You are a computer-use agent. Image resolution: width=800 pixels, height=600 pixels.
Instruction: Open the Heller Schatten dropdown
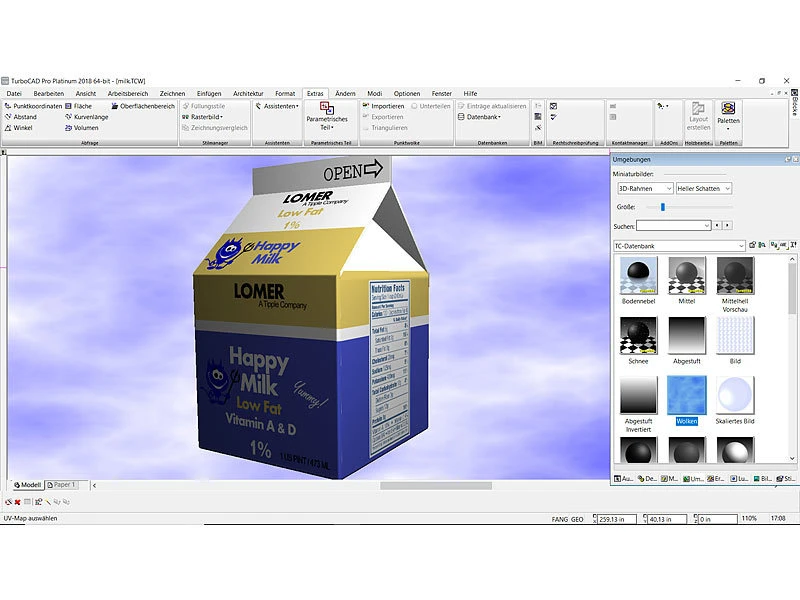pos(704,188)
